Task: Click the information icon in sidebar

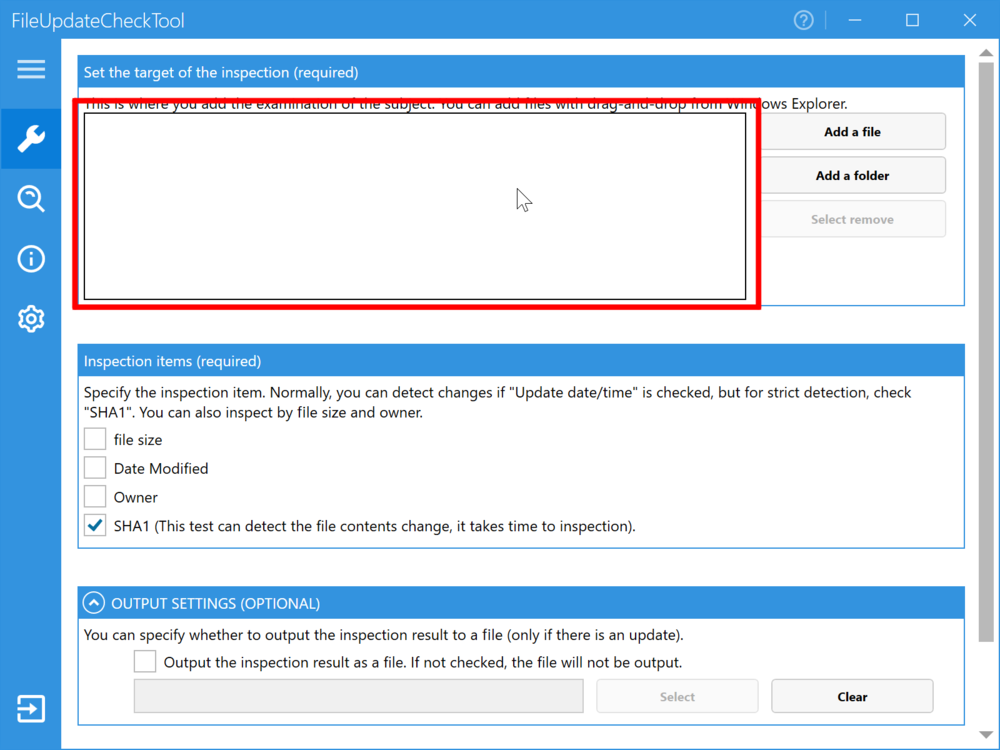Action: tap(31, 259)
